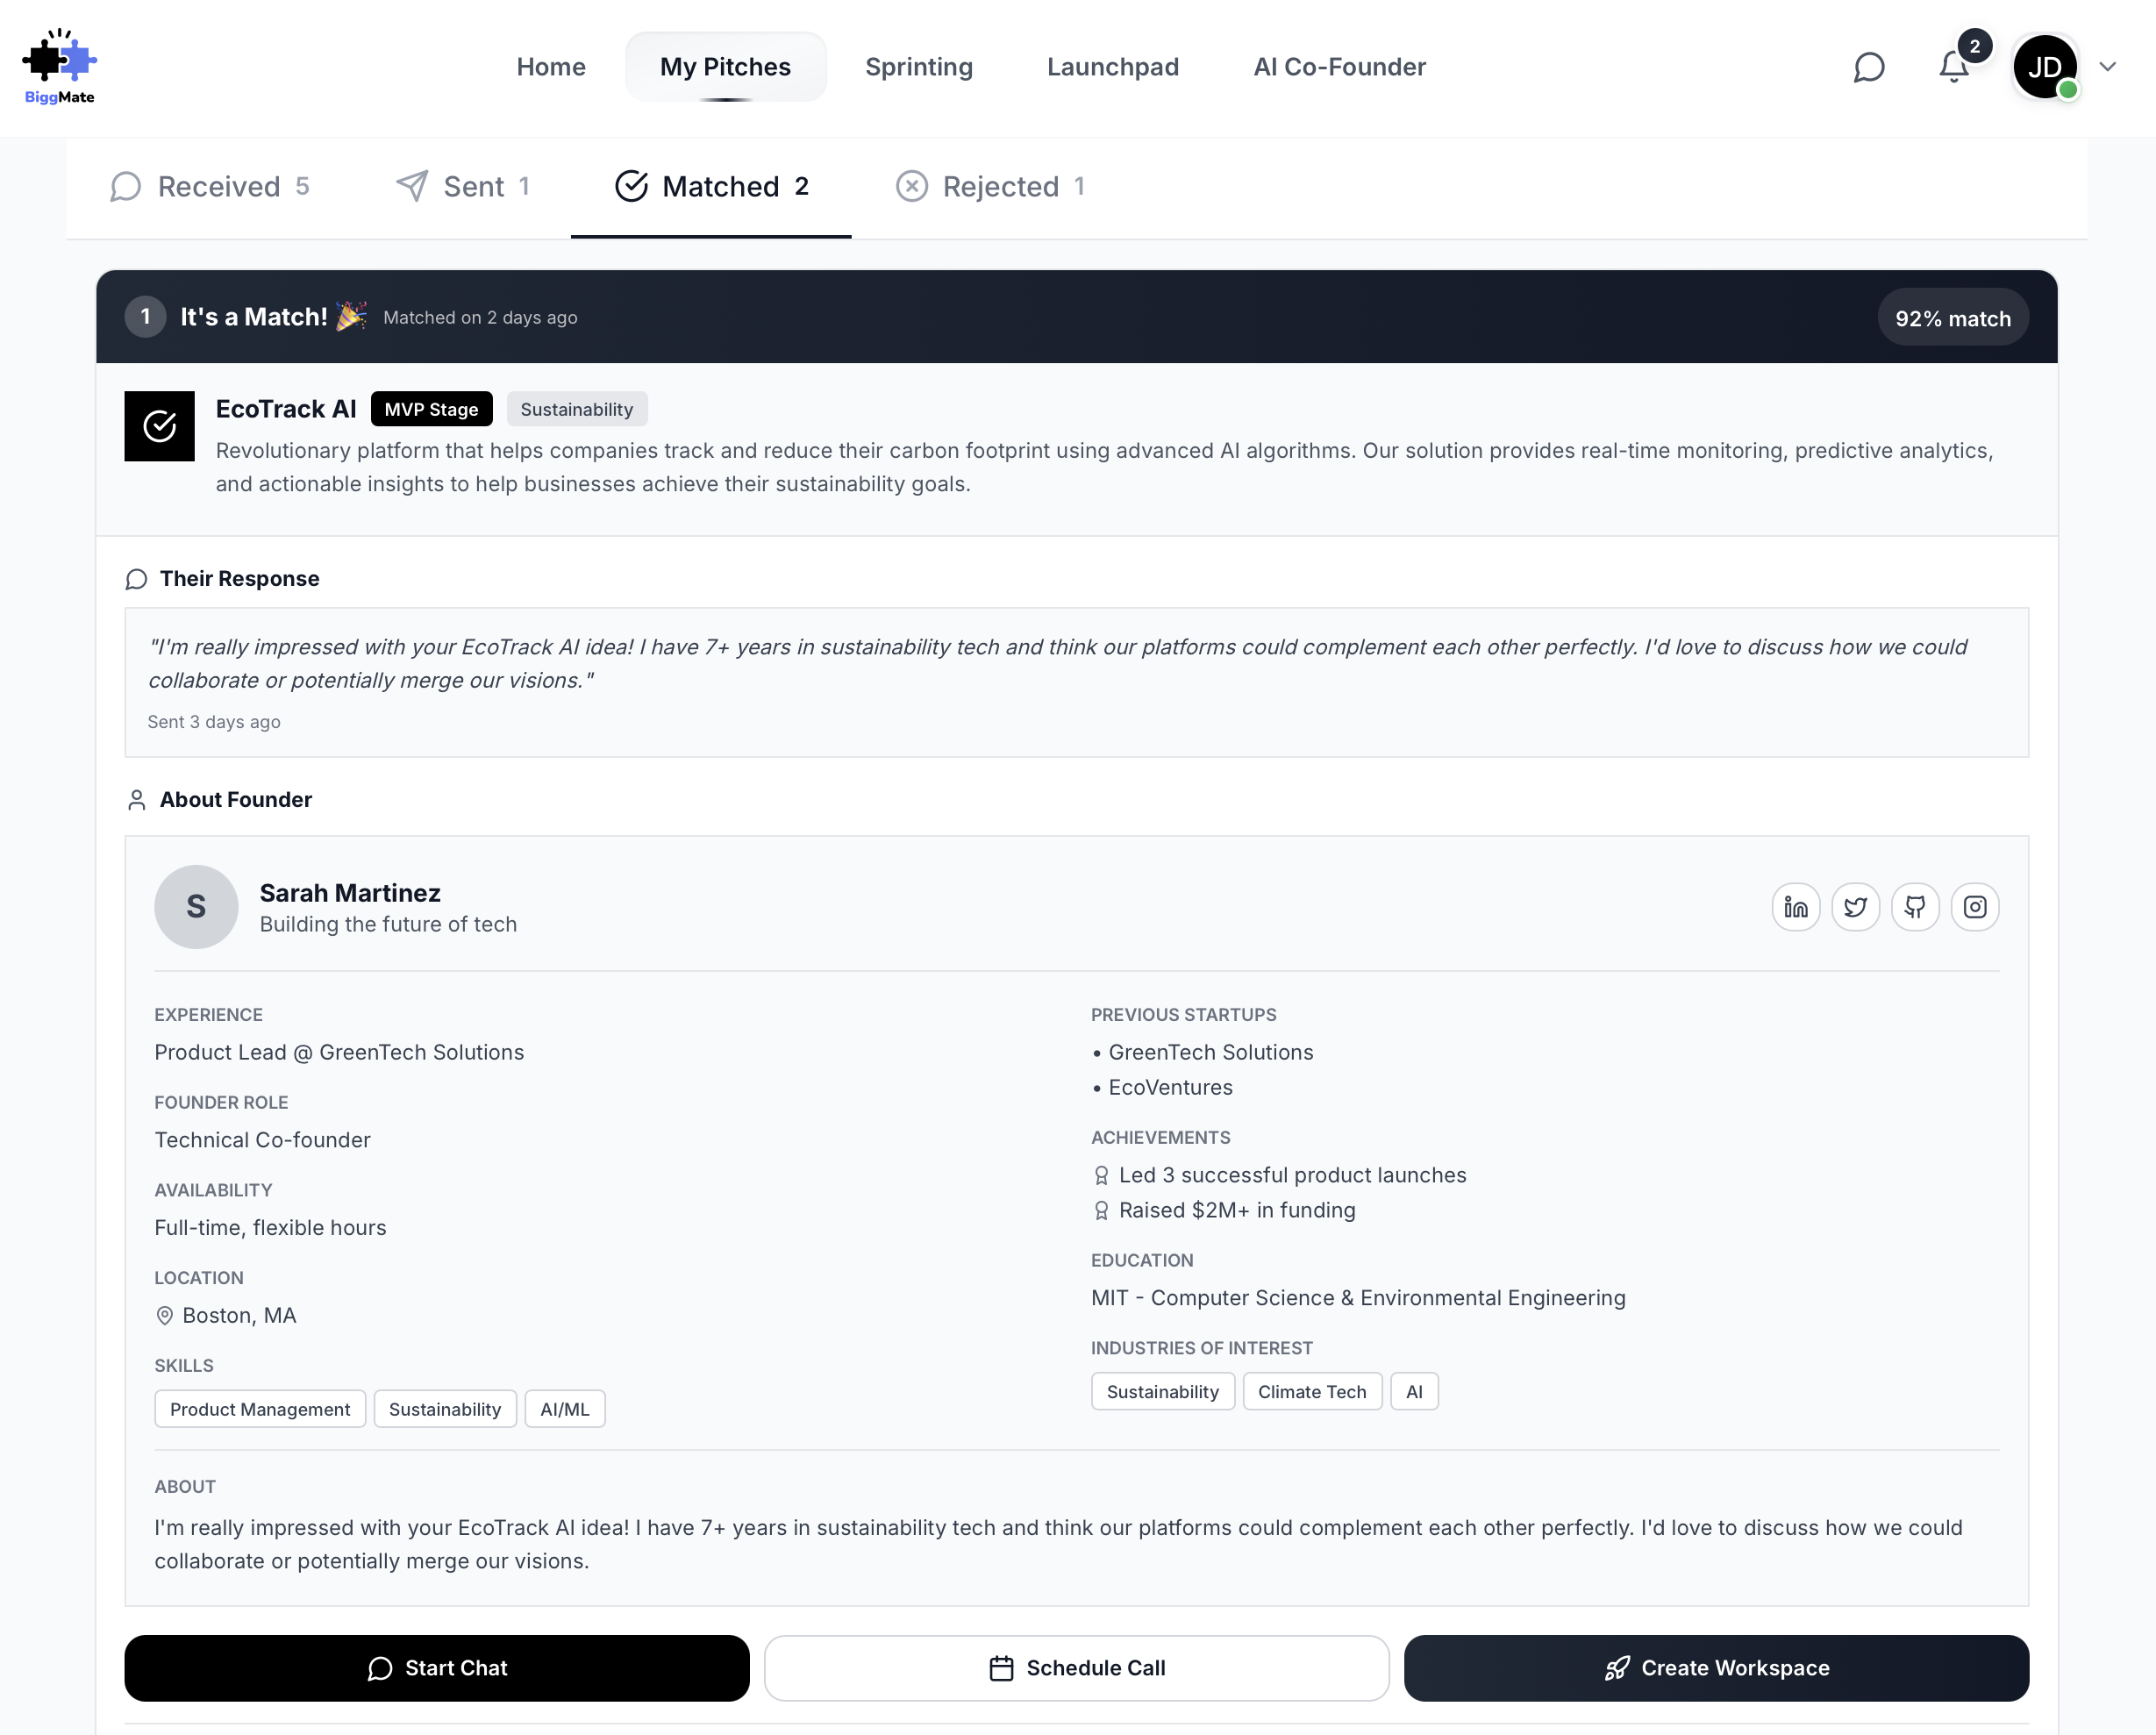View Sarah's Twitter profile
The width and height of the screenshot is (2156, 1735).
click(x=1856, y=907)
